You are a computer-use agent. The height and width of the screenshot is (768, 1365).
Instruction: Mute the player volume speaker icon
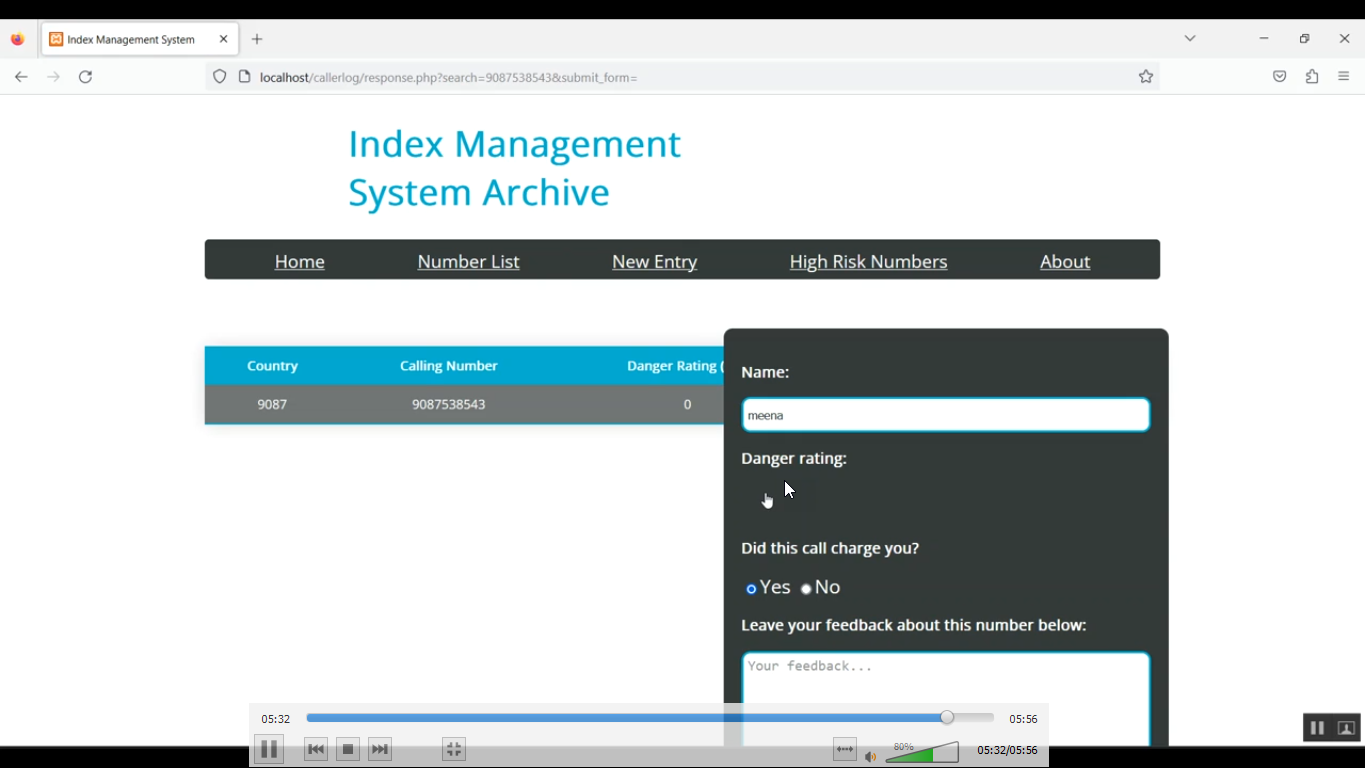tap(871, 756)
